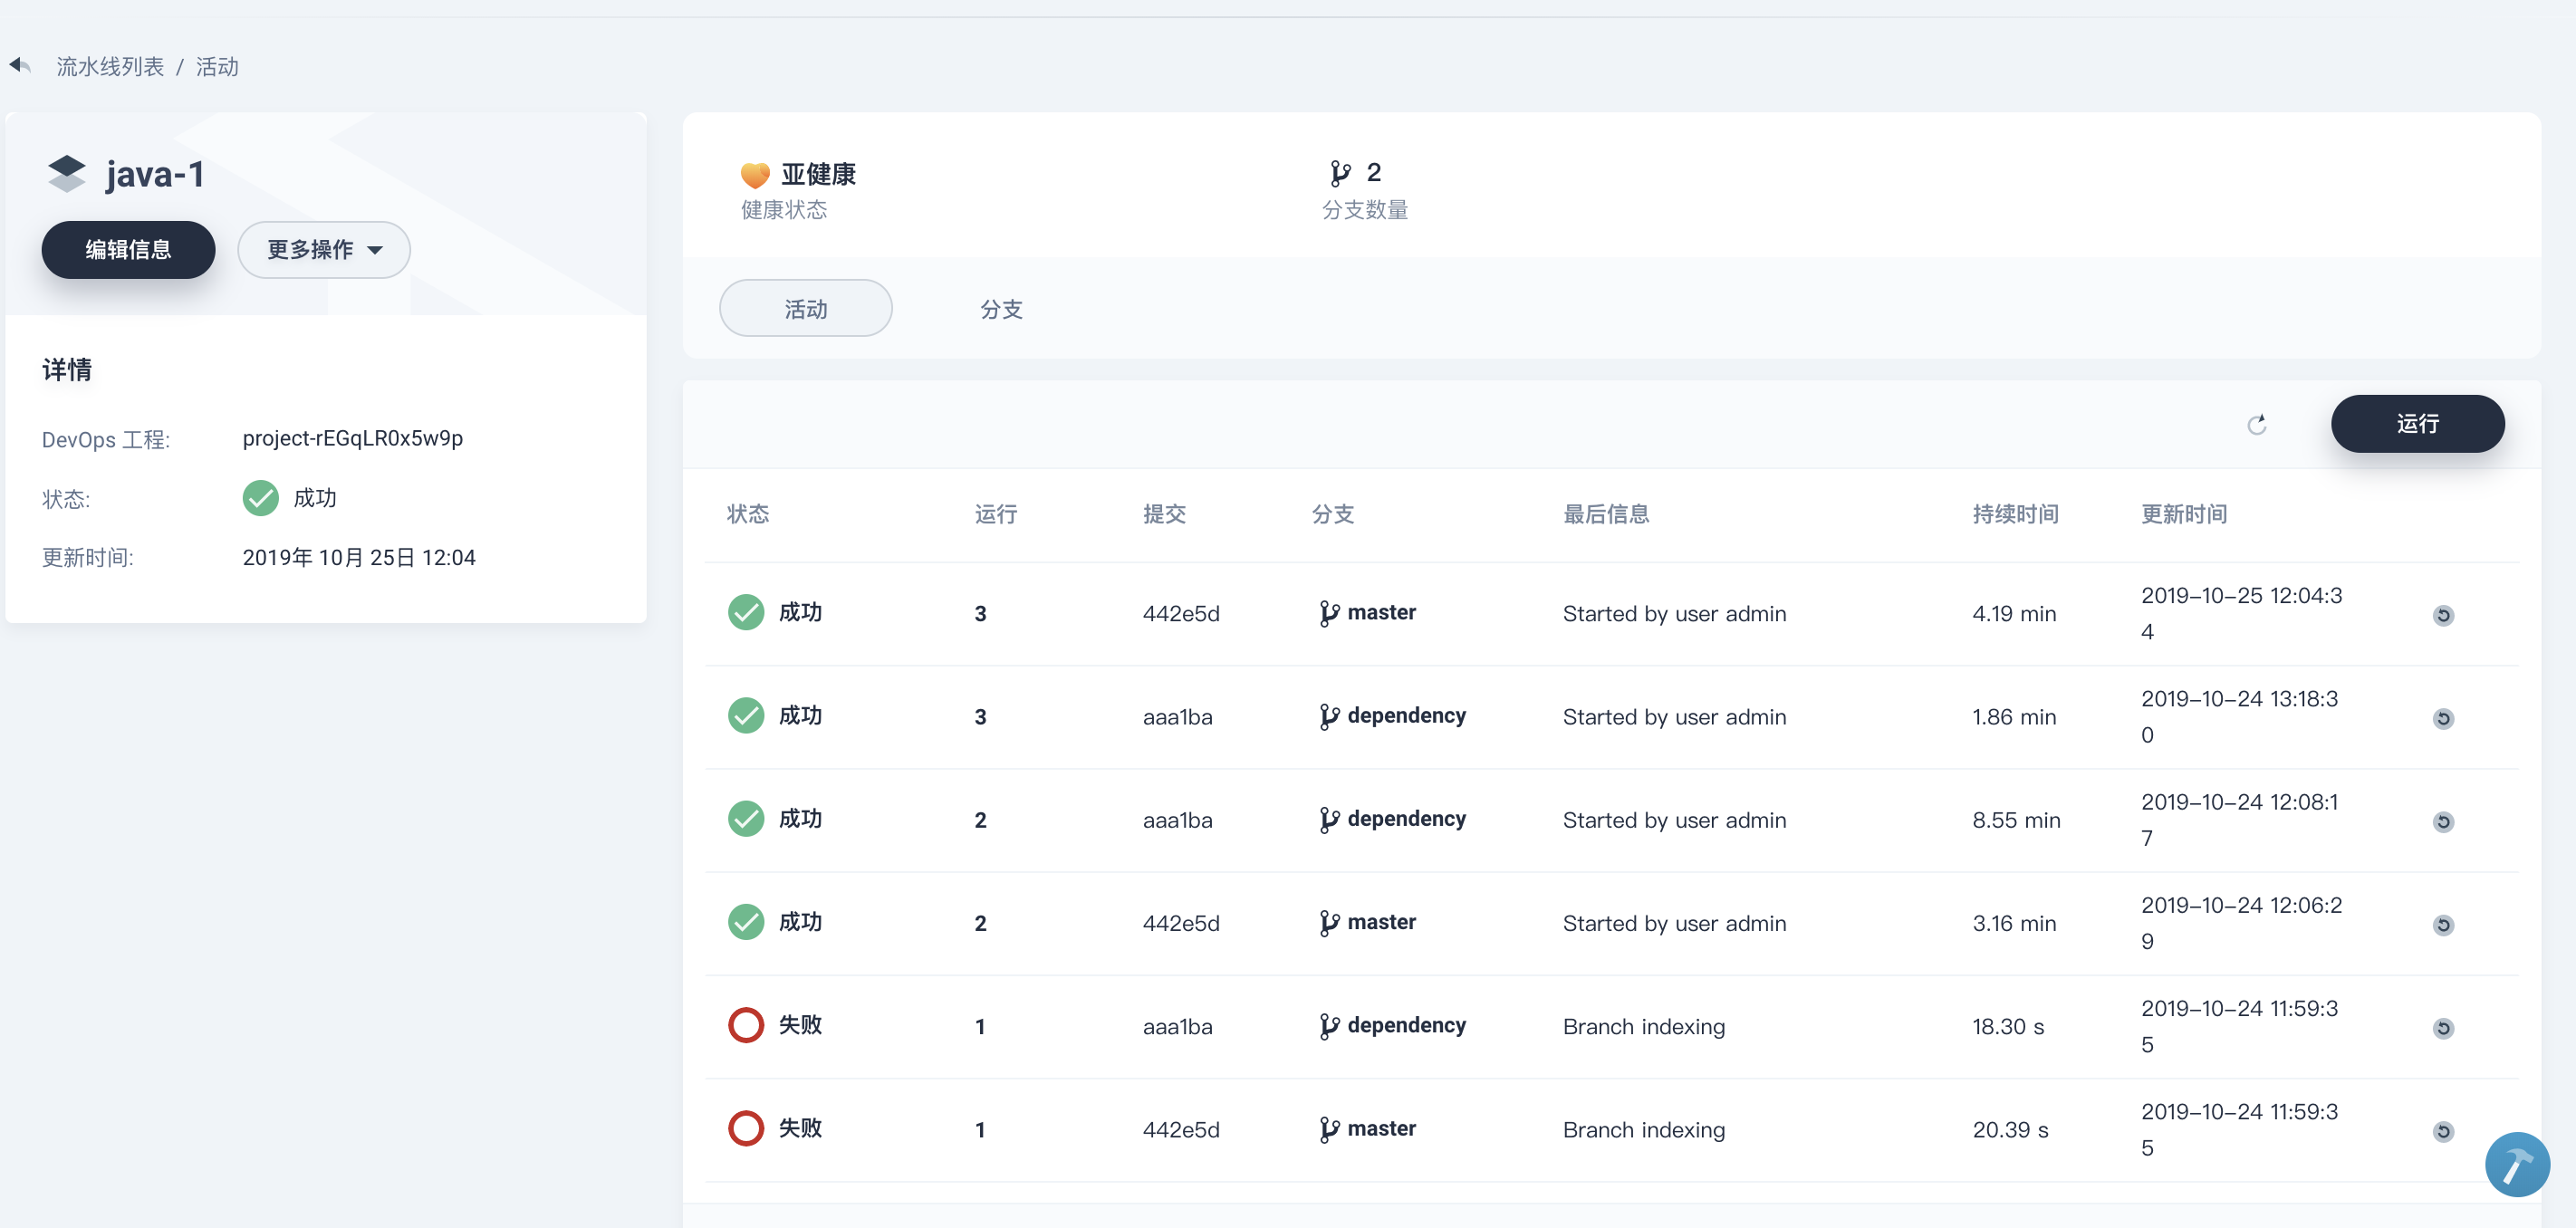Viewport: 2576px width, 1228px height.
Task: Click the 分支 column header
Action: pyautogui.click(x=1333, y=514)
